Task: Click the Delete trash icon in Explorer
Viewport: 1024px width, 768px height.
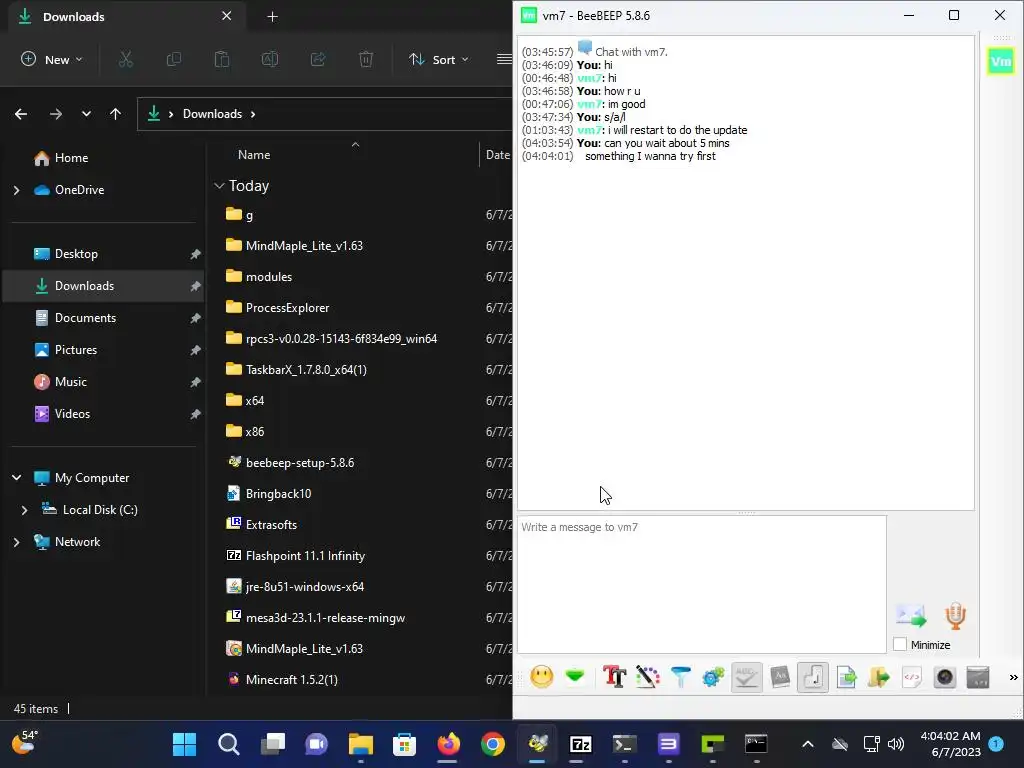Action: [x=366, y=59]
